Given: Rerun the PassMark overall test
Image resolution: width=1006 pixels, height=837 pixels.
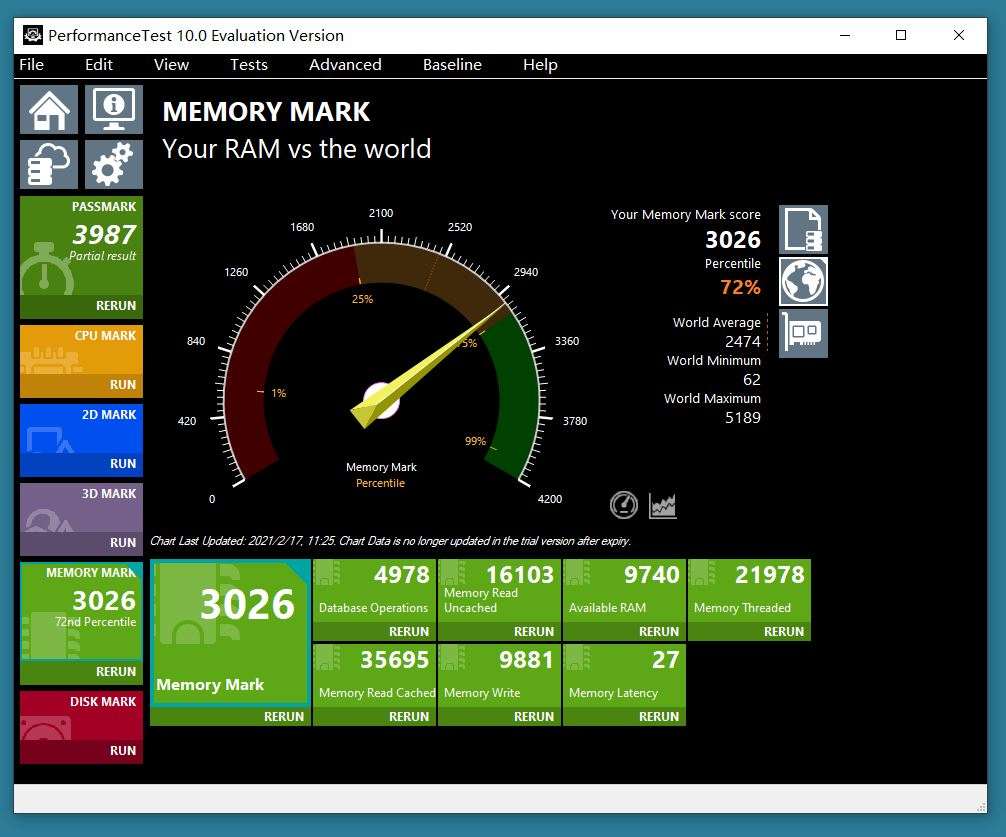Looking at the screenshot, I should click(x=116, y=306).
